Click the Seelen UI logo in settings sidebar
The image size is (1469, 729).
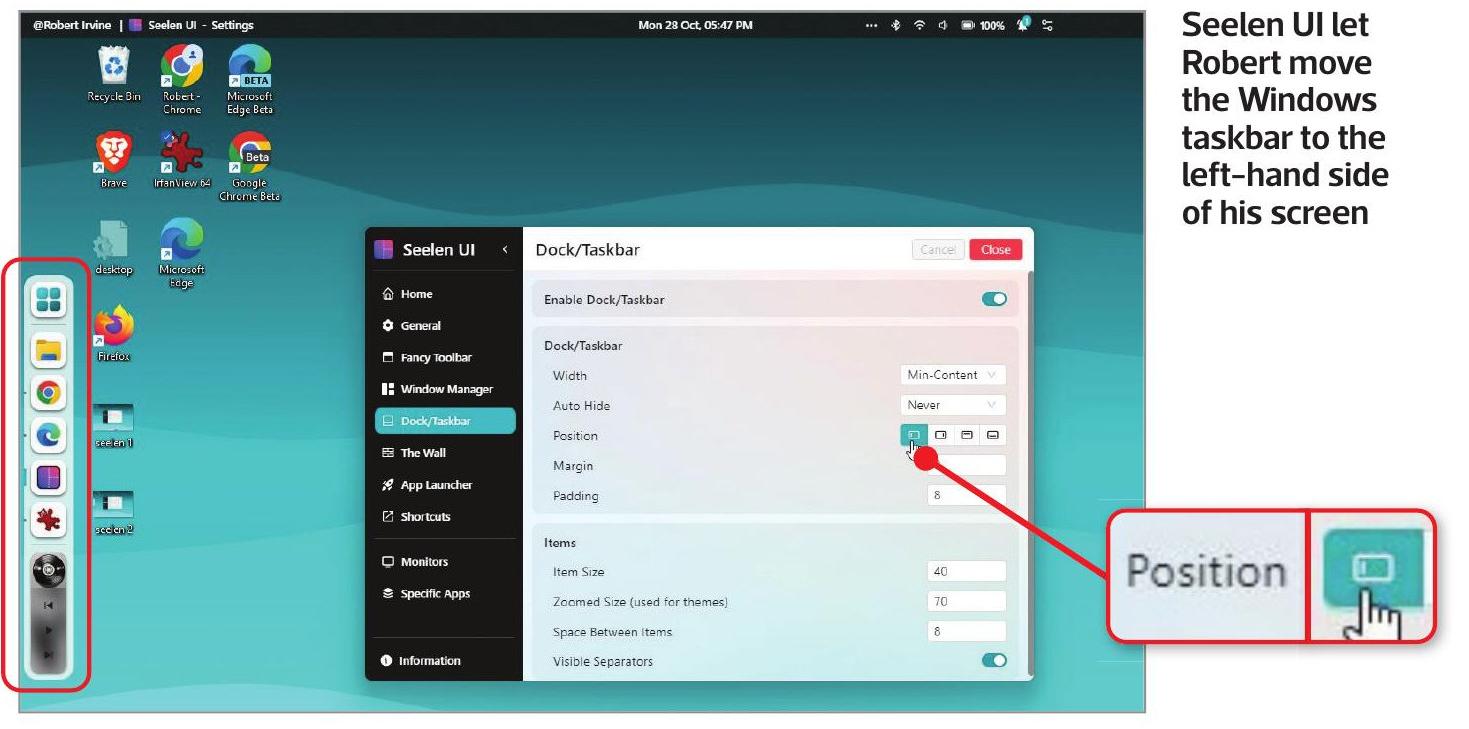(384, 249)
